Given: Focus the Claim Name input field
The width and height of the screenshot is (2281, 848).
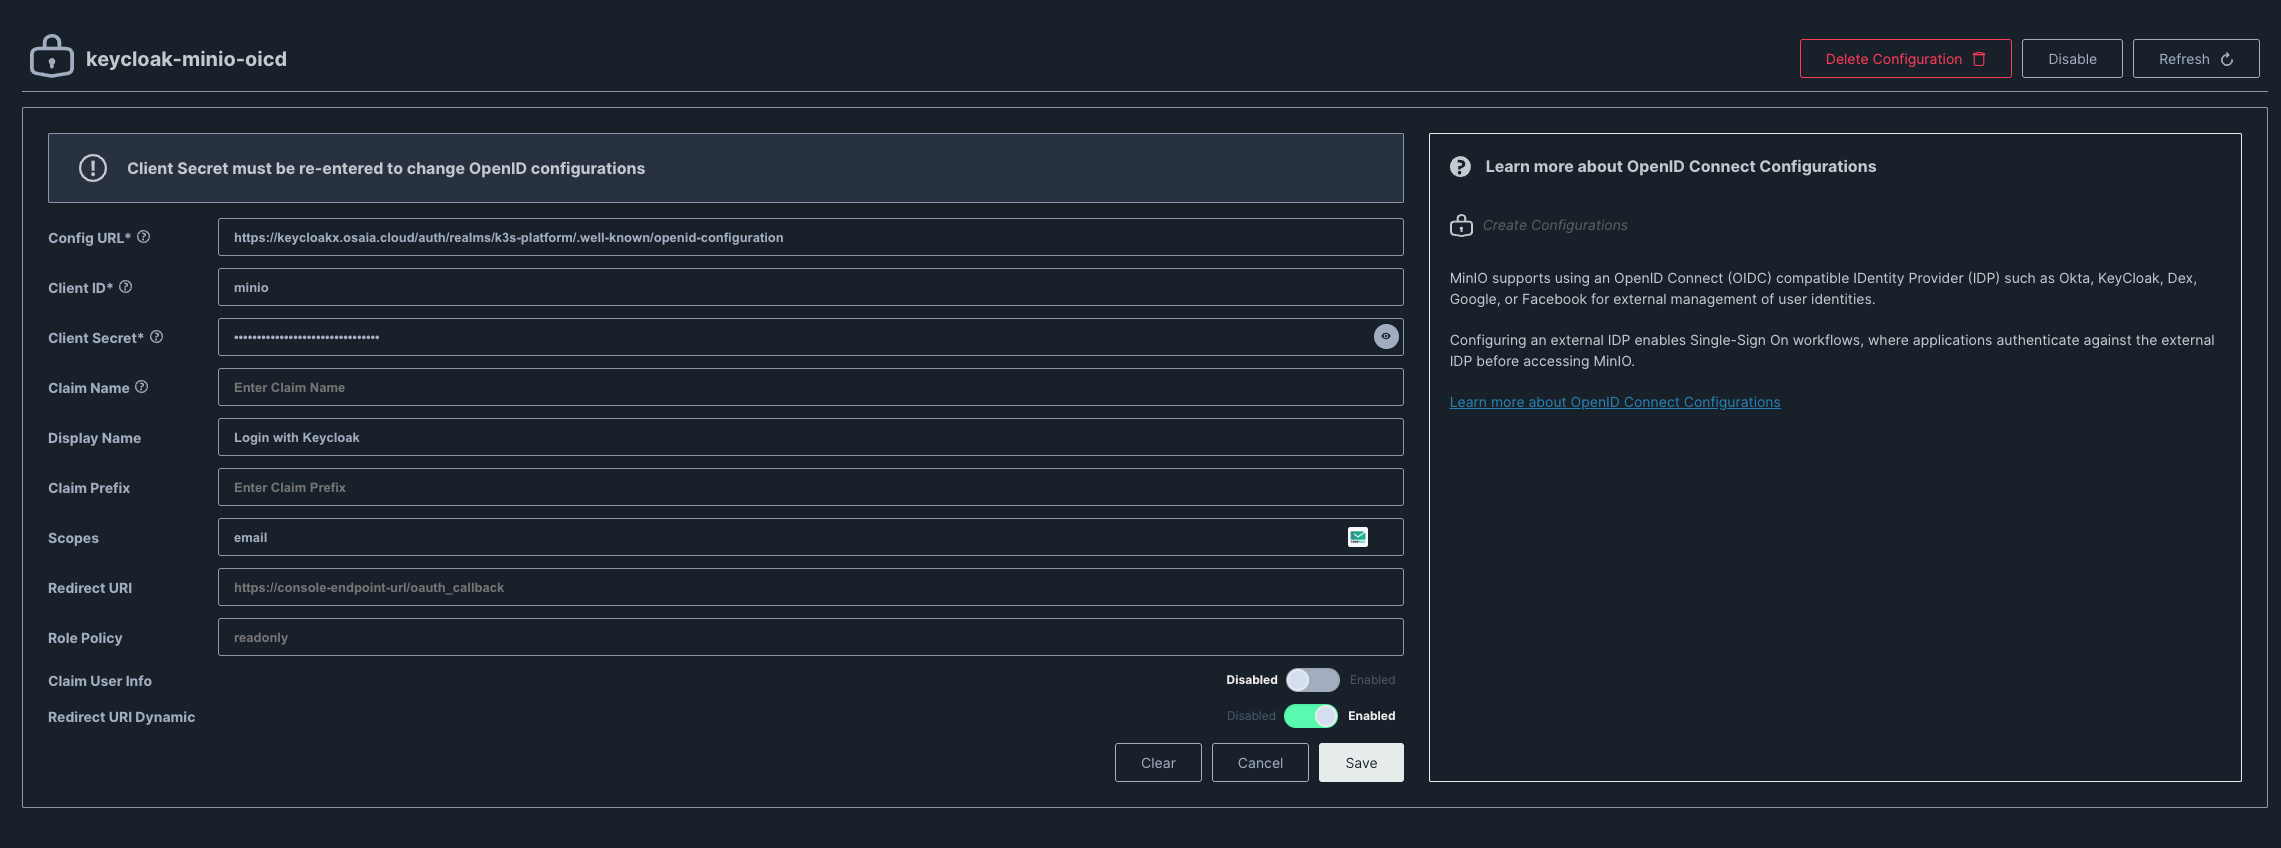Looking at the screenshot, I should point(810,387).
